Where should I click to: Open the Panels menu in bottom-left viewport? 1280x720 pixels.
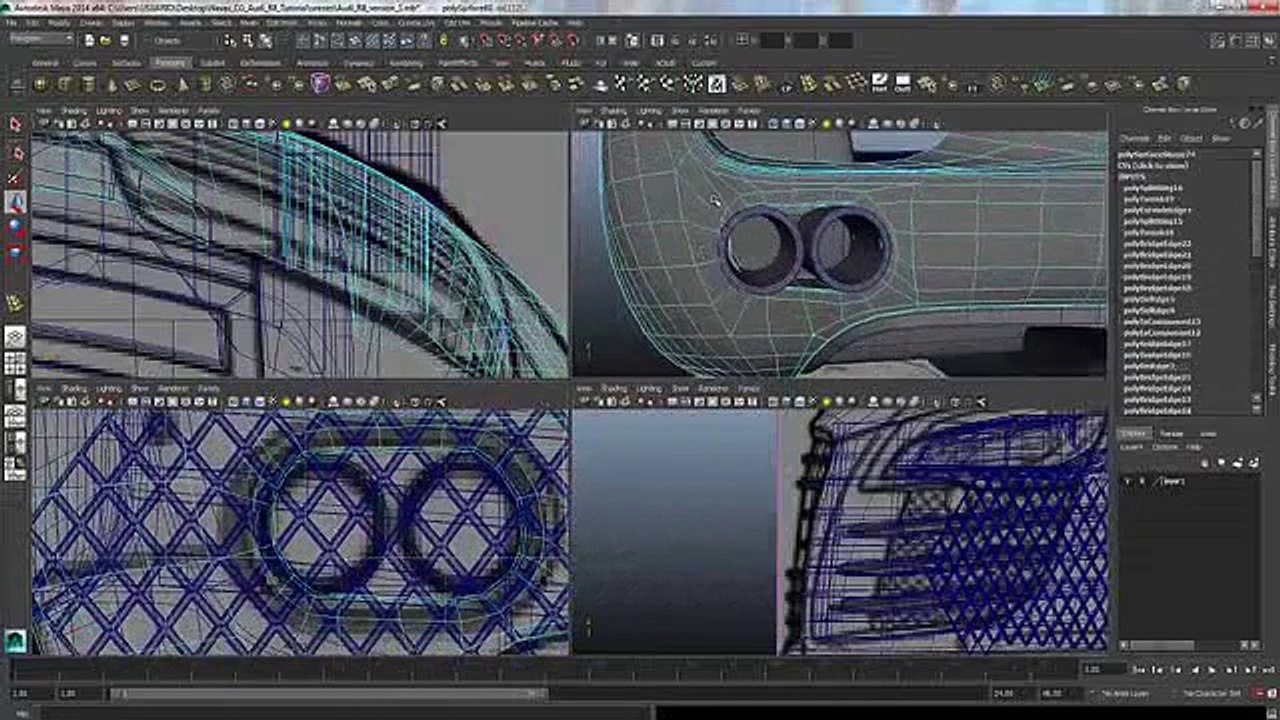[x=208, y=388]
